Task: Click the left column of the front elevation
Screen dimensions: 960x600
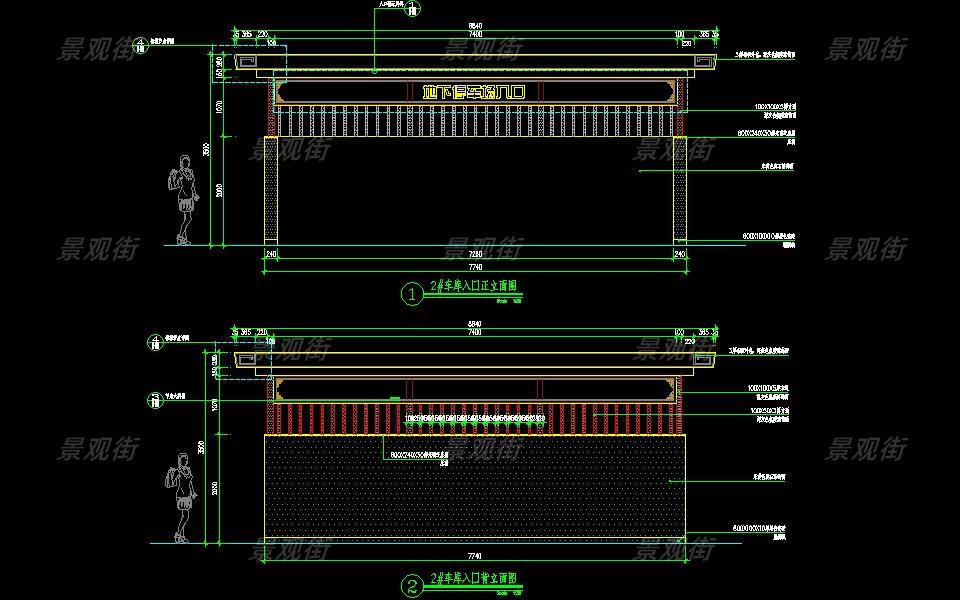Action: [270, 190]
